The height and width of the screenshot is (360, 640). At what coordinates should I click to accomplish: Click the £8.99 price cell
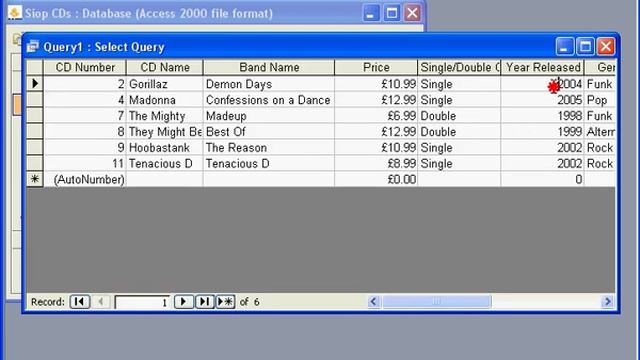(376, 164)
